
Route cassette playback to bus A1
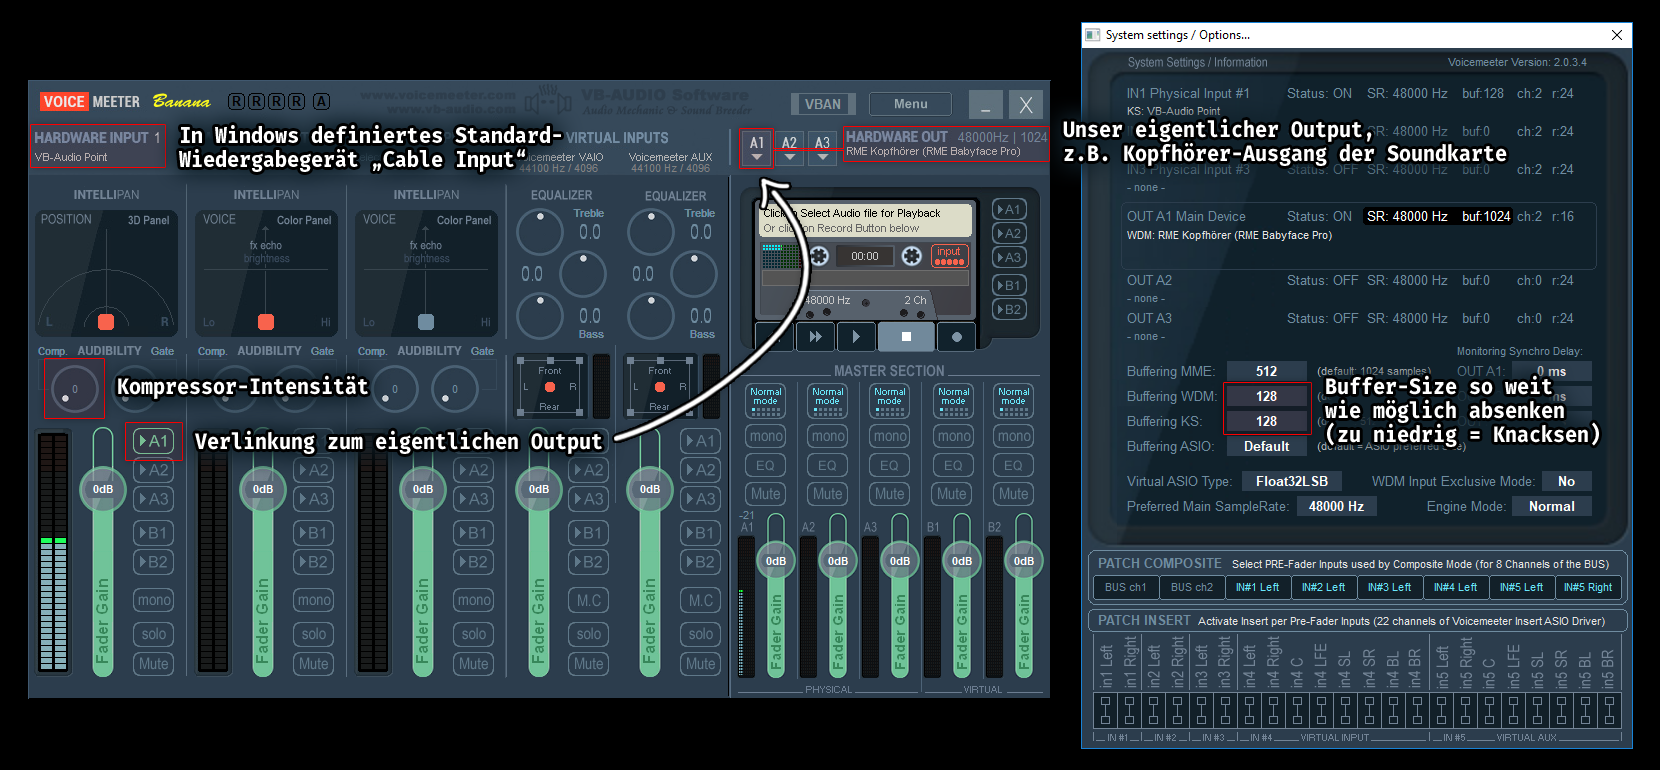(1008, 209)
